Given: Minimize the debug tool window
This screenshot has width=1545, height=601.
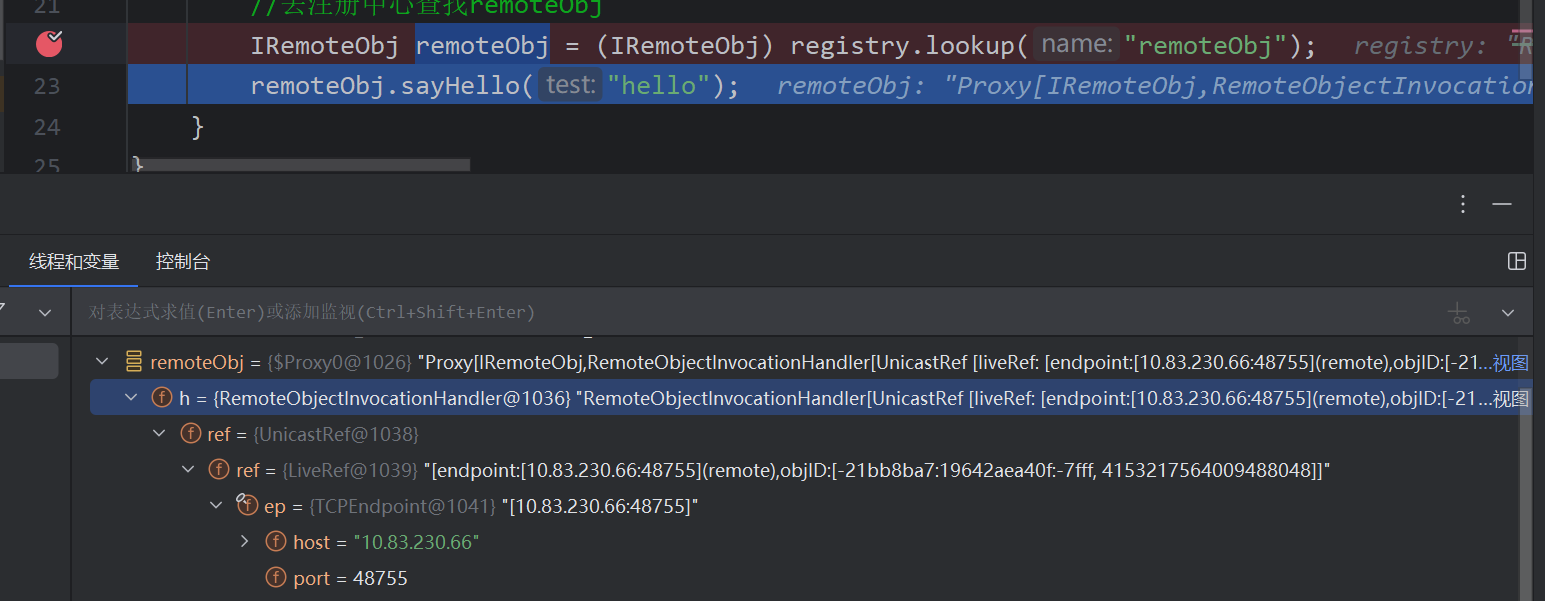Looking at the screenshot, I should [x=1502, y=204].
